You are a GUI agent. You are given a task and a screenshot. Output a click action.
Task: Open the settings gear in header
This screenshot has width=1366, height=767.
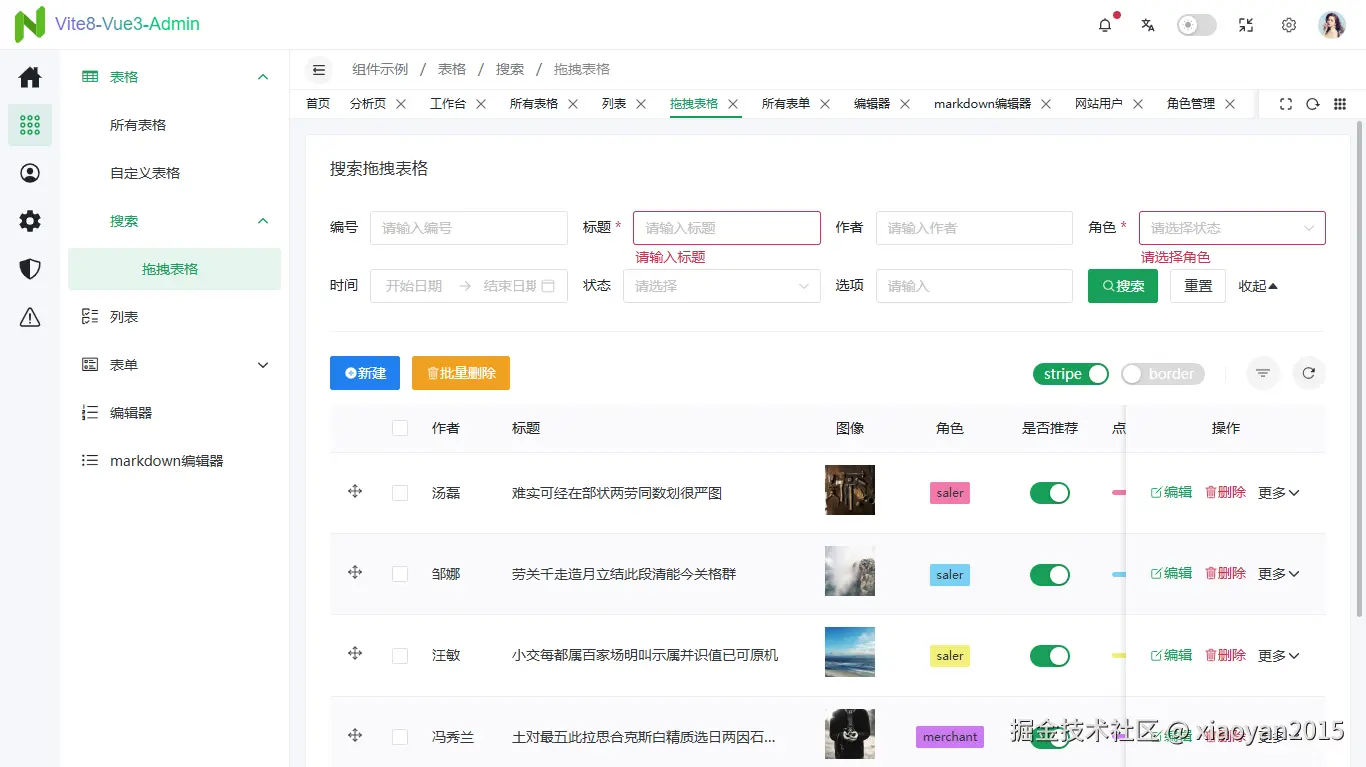tap(1289, 25)
